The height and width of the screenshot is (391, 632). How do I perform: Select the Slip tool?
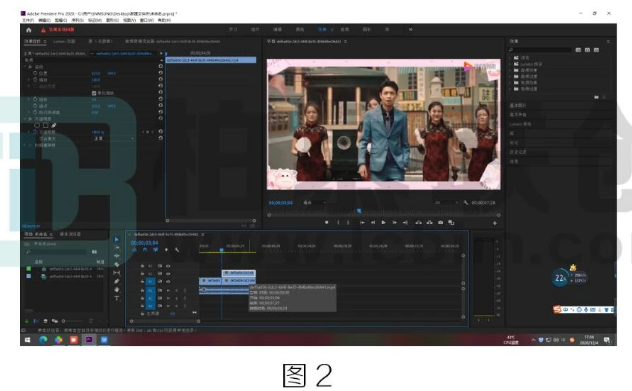click(117, 273)
